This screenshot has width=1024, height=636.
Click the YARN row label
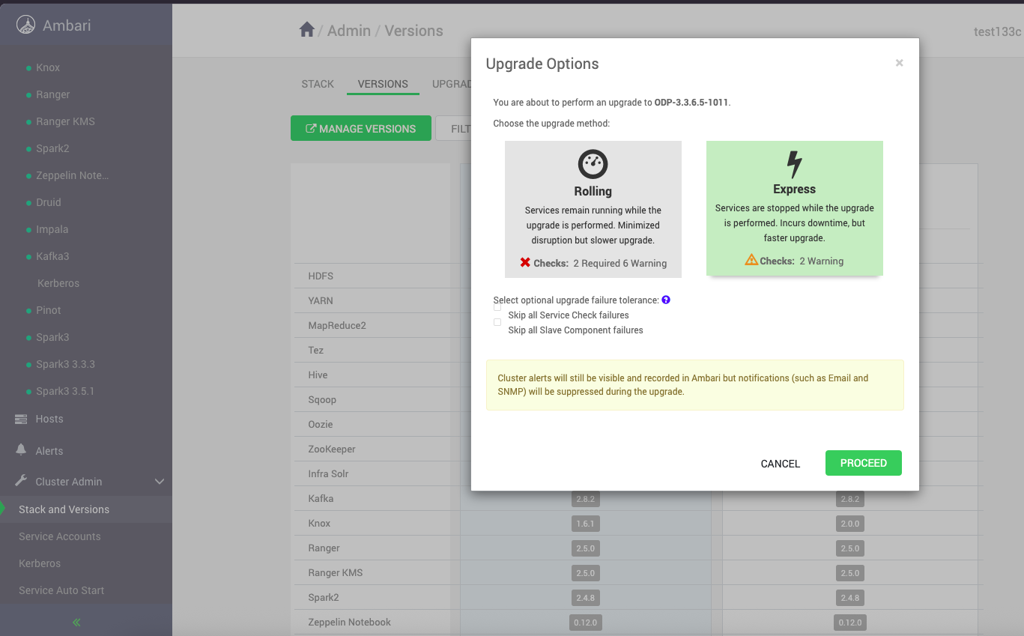pyautogui.click(x=320, y=301)
